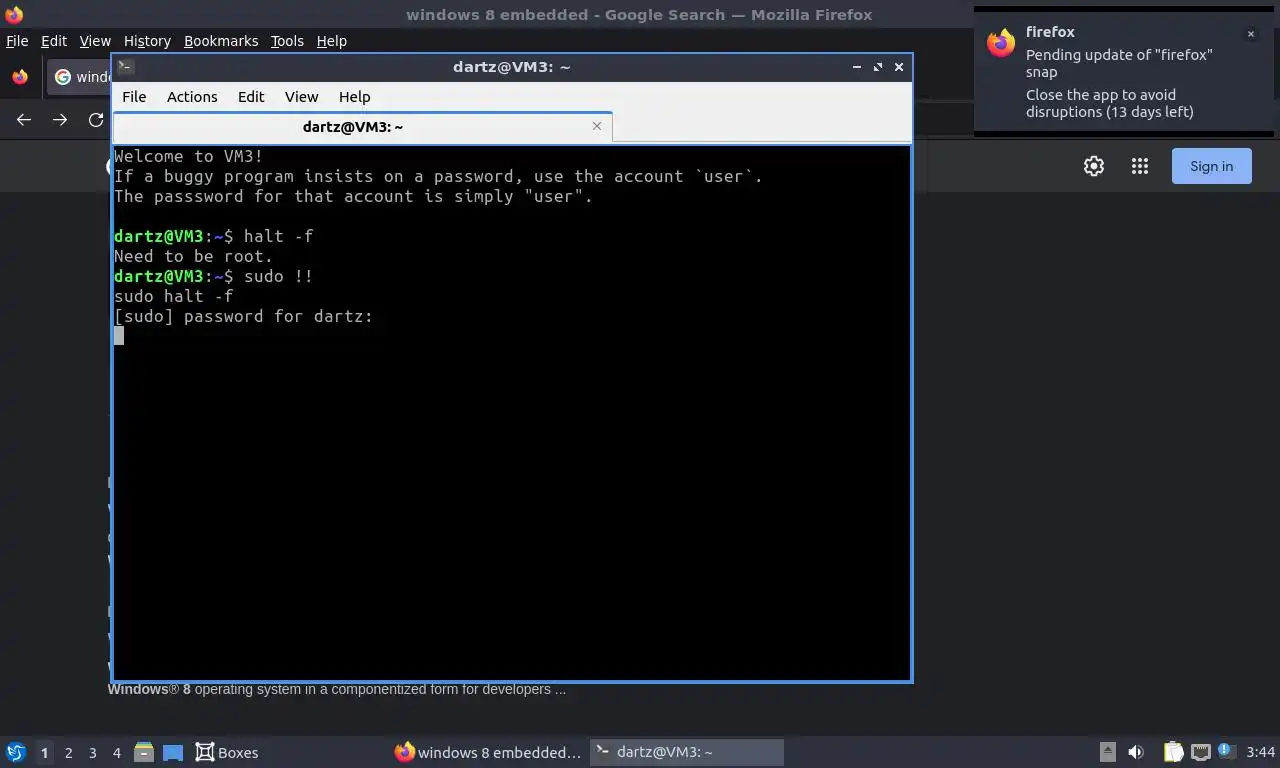Image resolution: width=1280 pixels, height=768 pixels.
Task: Go back in Firefox
Action: [24, 120]
